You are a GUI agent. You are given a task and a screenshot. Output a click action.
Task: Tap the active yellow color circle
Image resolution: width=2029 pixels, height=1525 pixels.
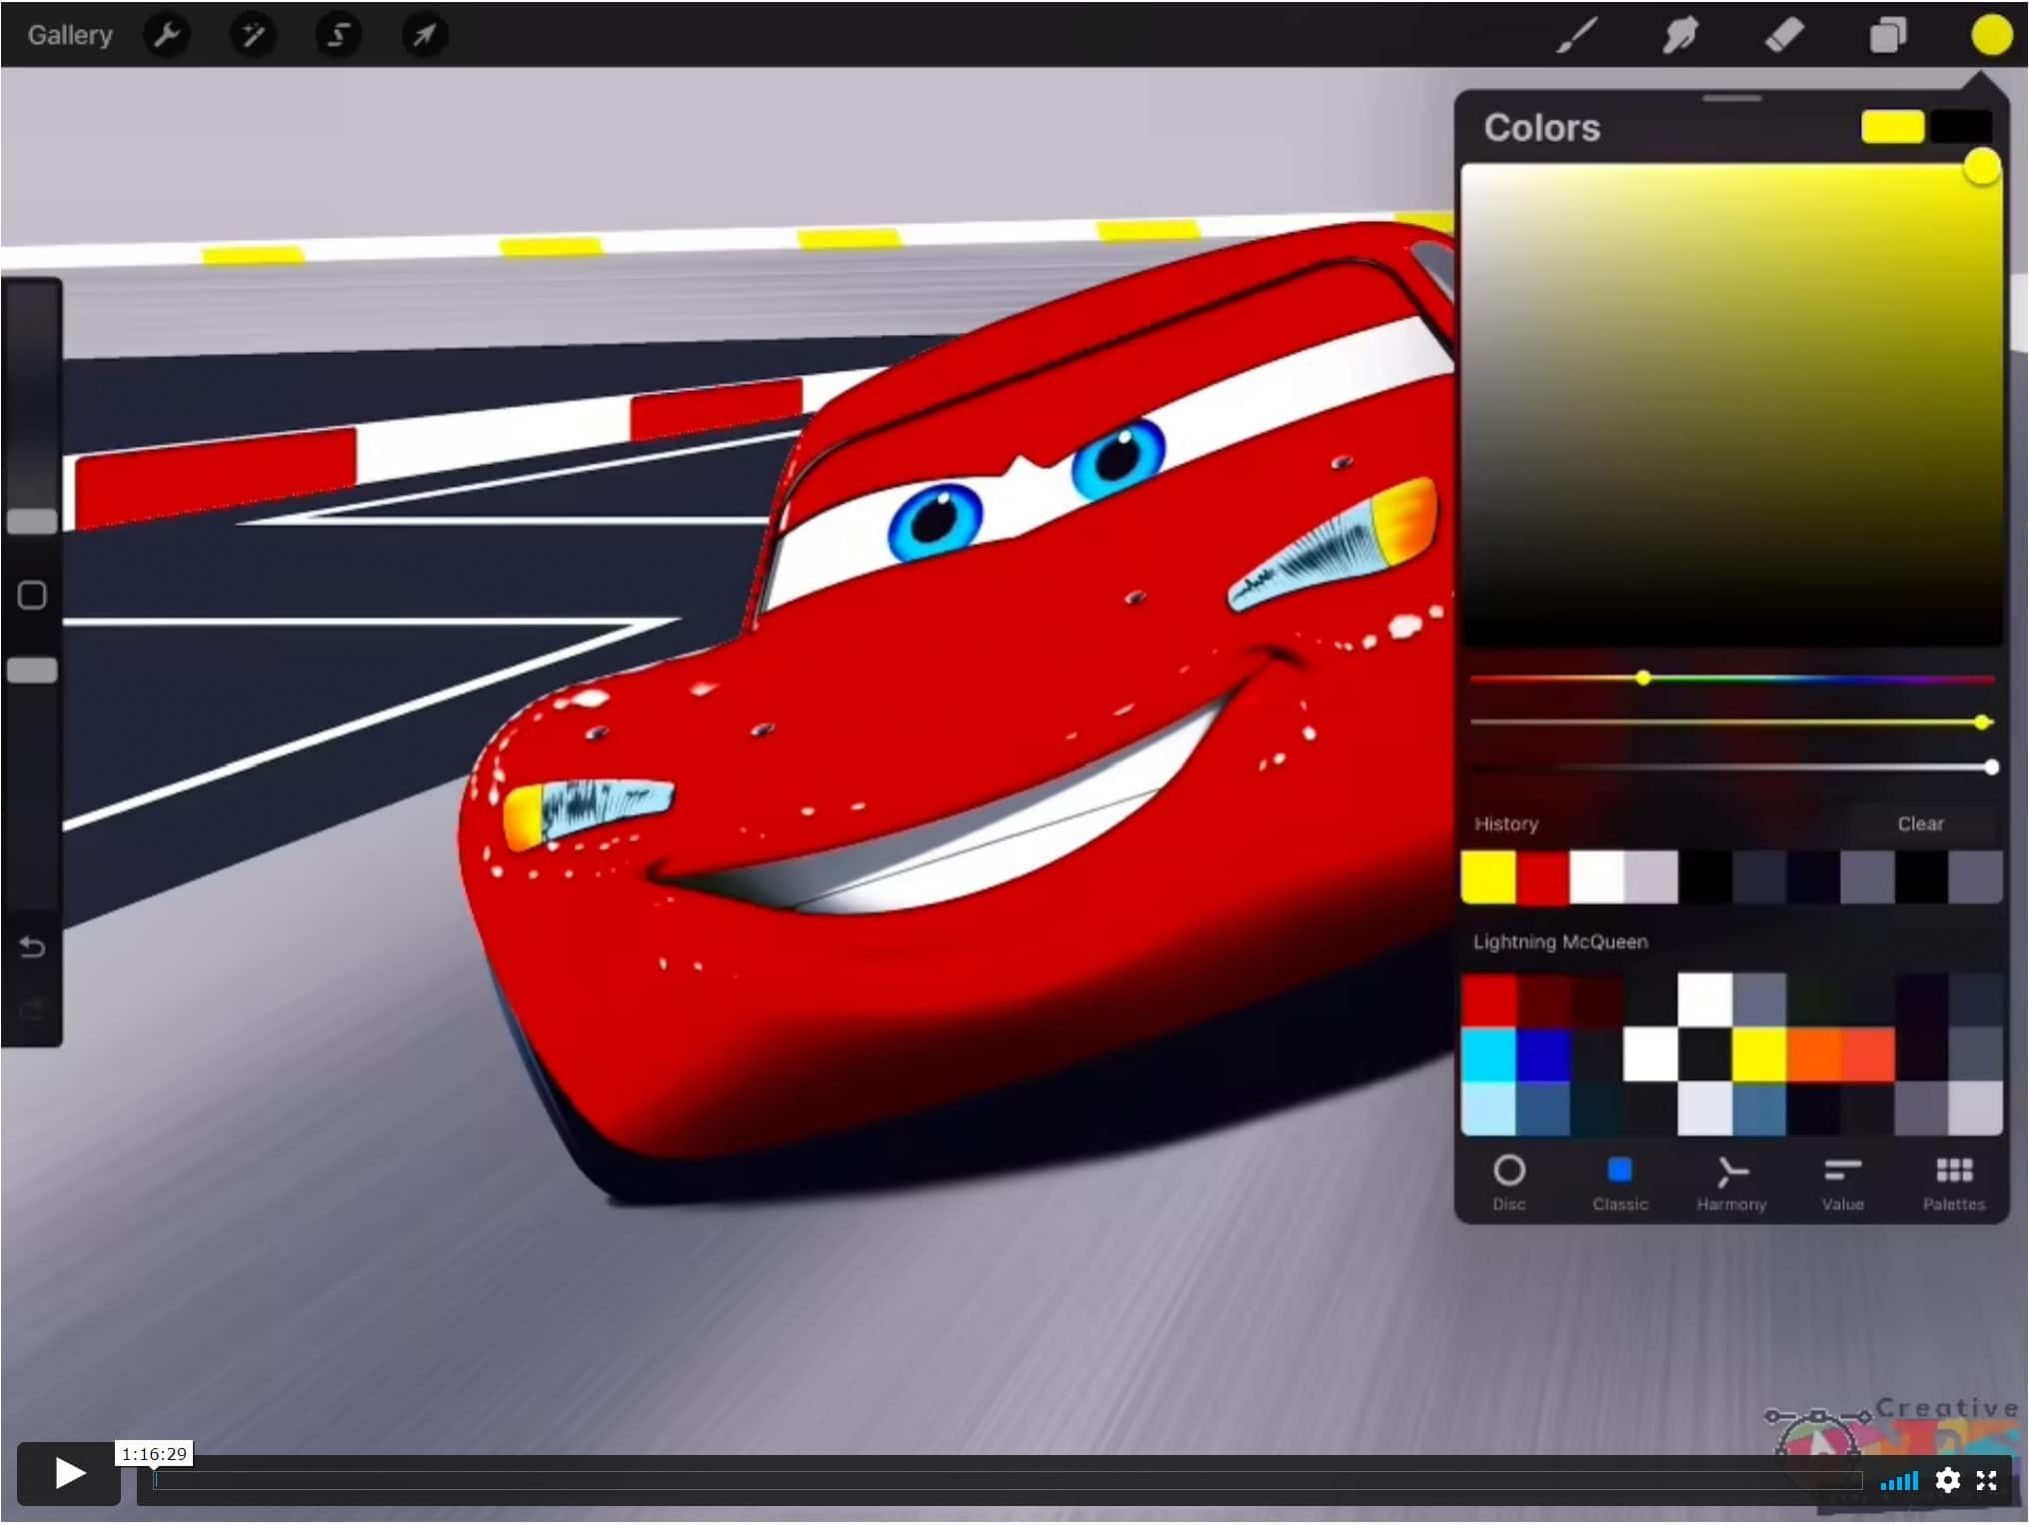pos(1991,36)
